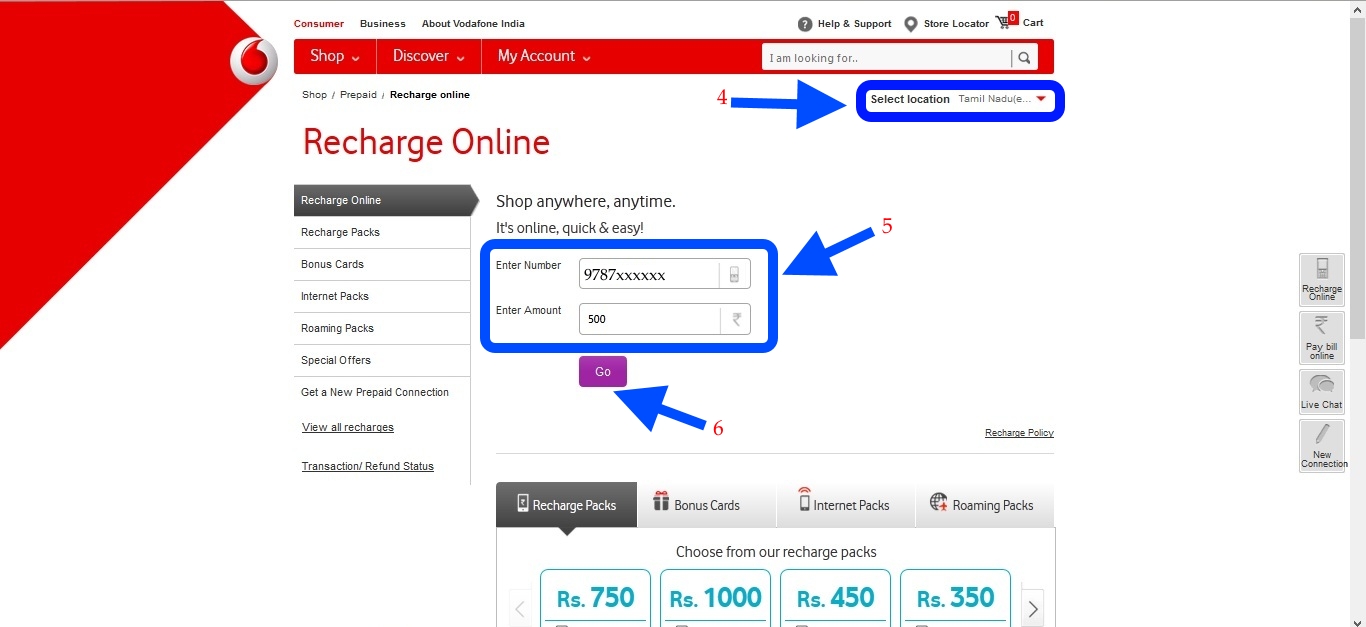Select the Rs. 450 recharge pack

point(835,598)
